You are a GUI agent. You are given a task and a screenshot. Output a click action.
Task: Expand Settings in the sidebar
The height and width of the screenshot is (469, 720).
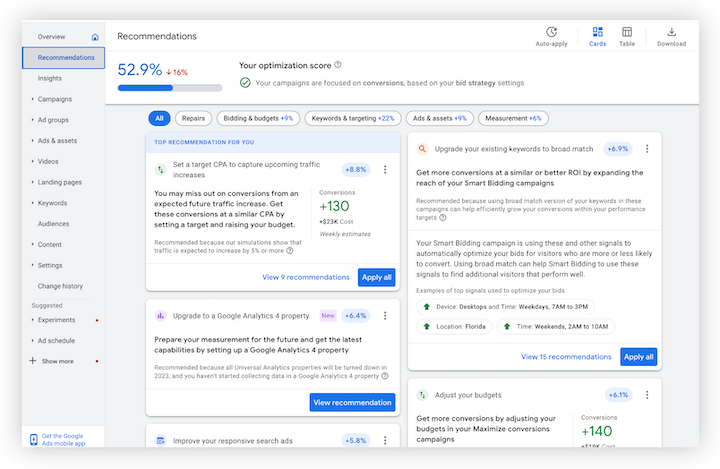click(x=49, y=265)
